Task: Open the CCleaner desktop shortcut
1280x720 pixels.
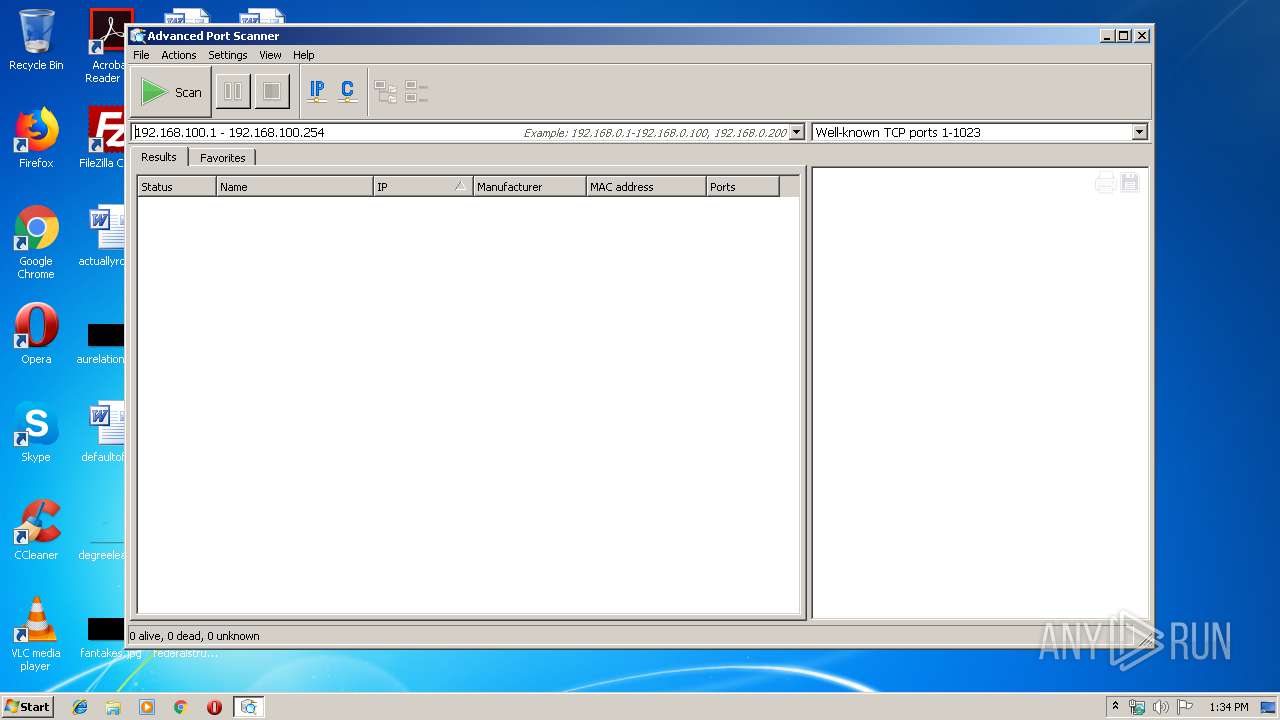Action: click(x=36, y=530)
